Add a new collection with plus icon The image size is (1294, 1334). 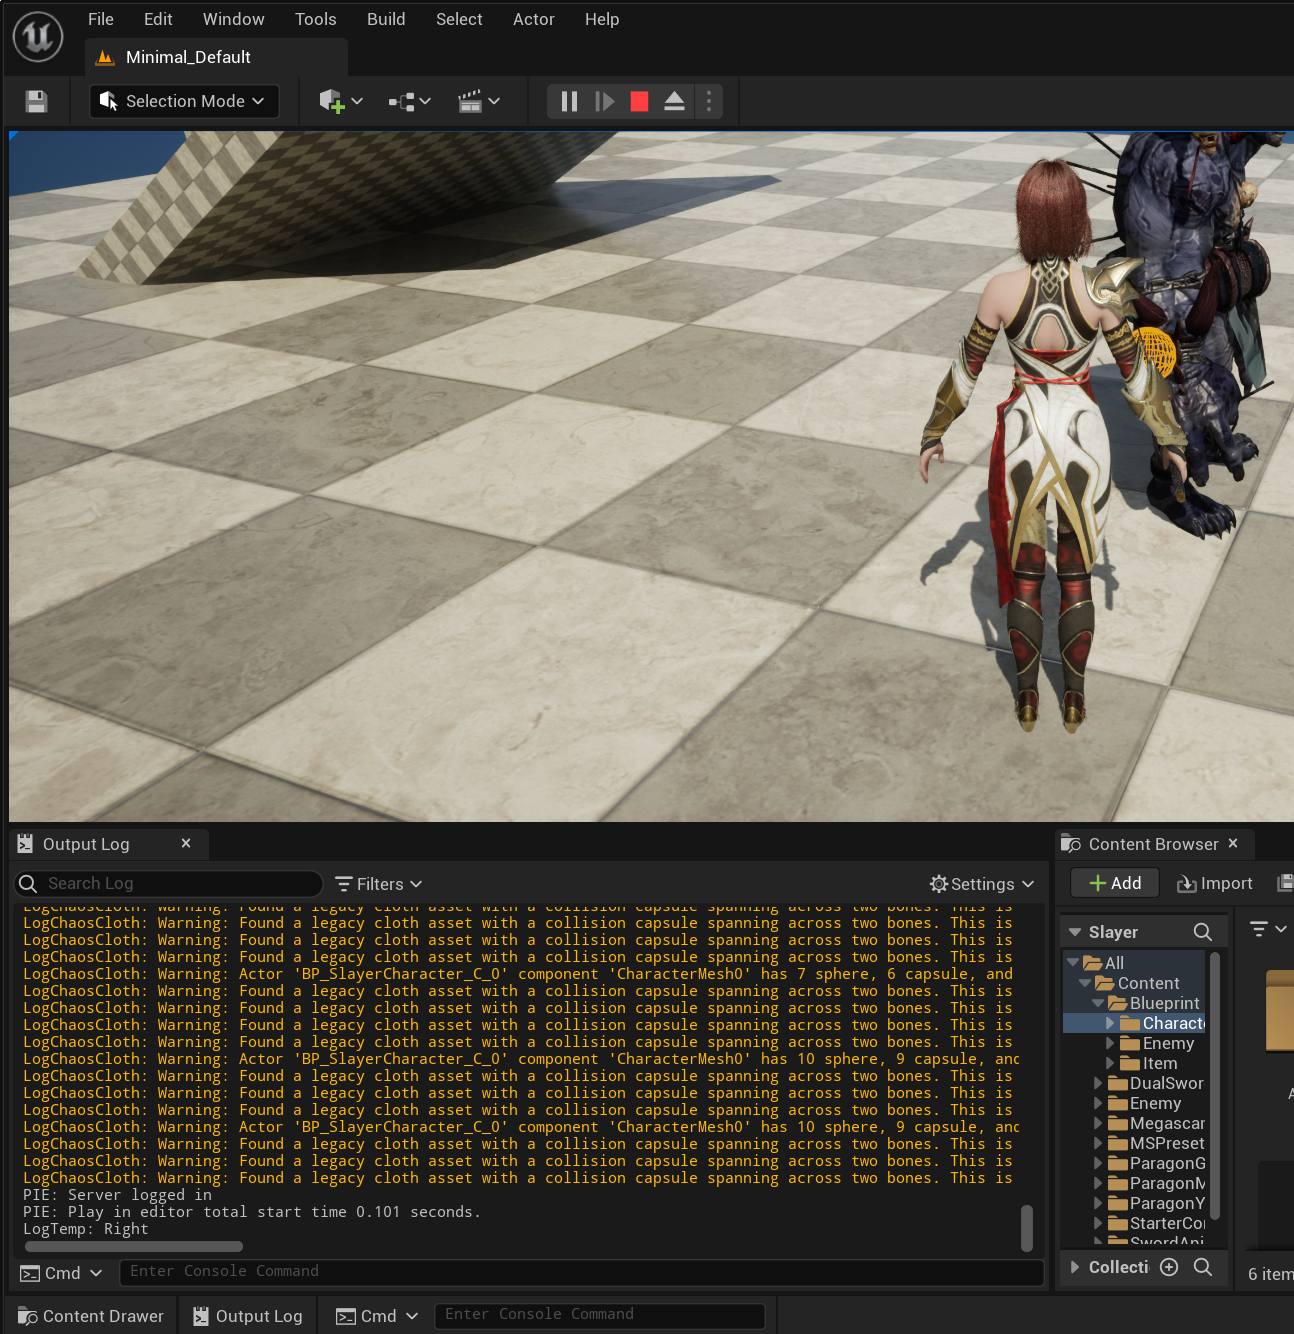[1169, 1267]
